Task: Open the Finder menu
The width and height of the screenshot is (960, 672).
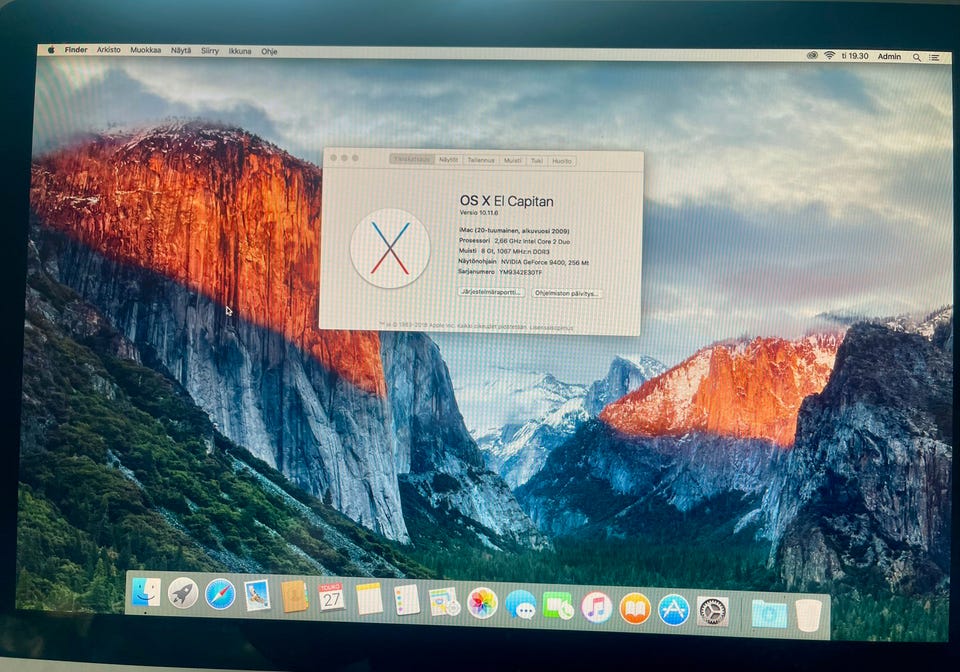Action: click(x=76, y=50)
